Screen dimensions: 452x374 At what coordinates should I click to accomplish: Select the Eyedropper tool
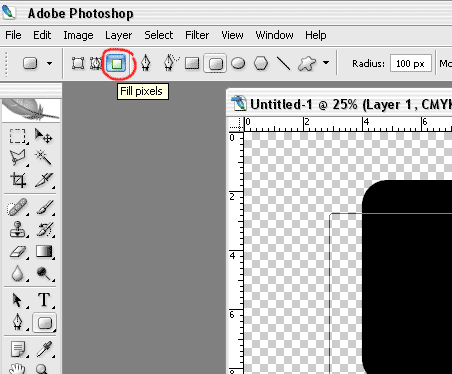click(44, 349)
